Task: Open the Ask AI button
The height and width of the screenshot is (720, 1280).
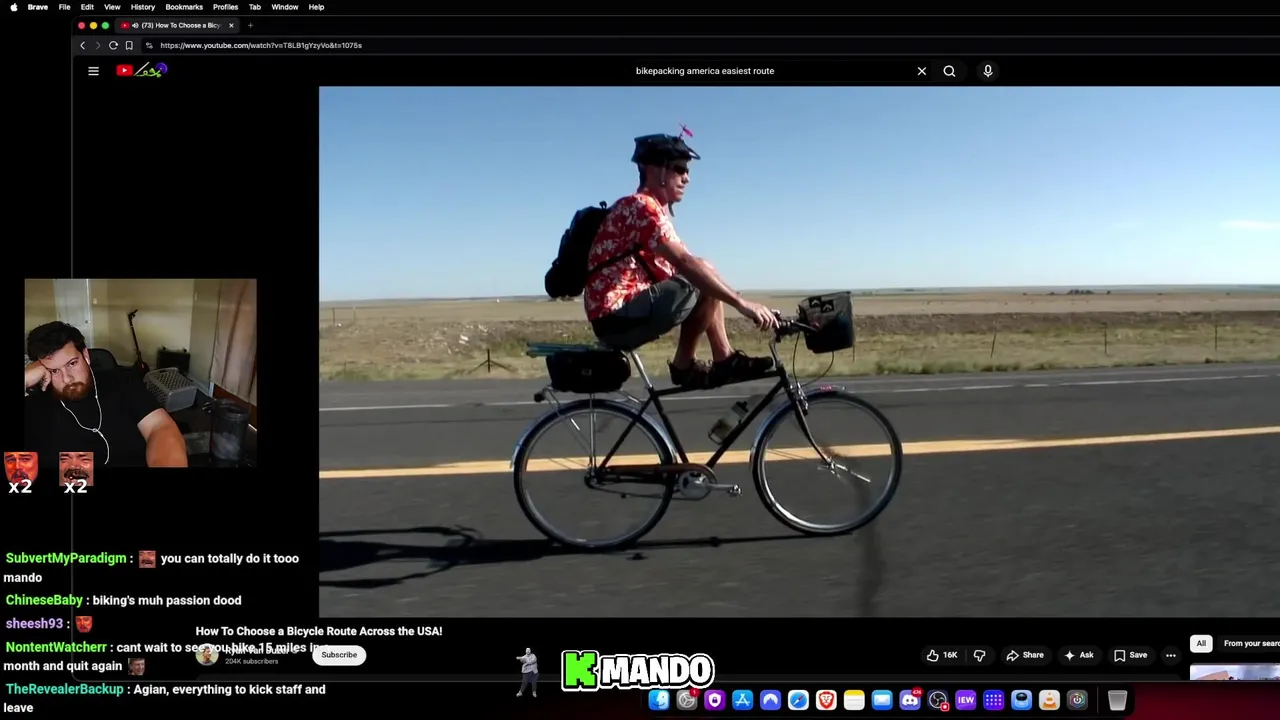Action: click(x=1079, y=655)
